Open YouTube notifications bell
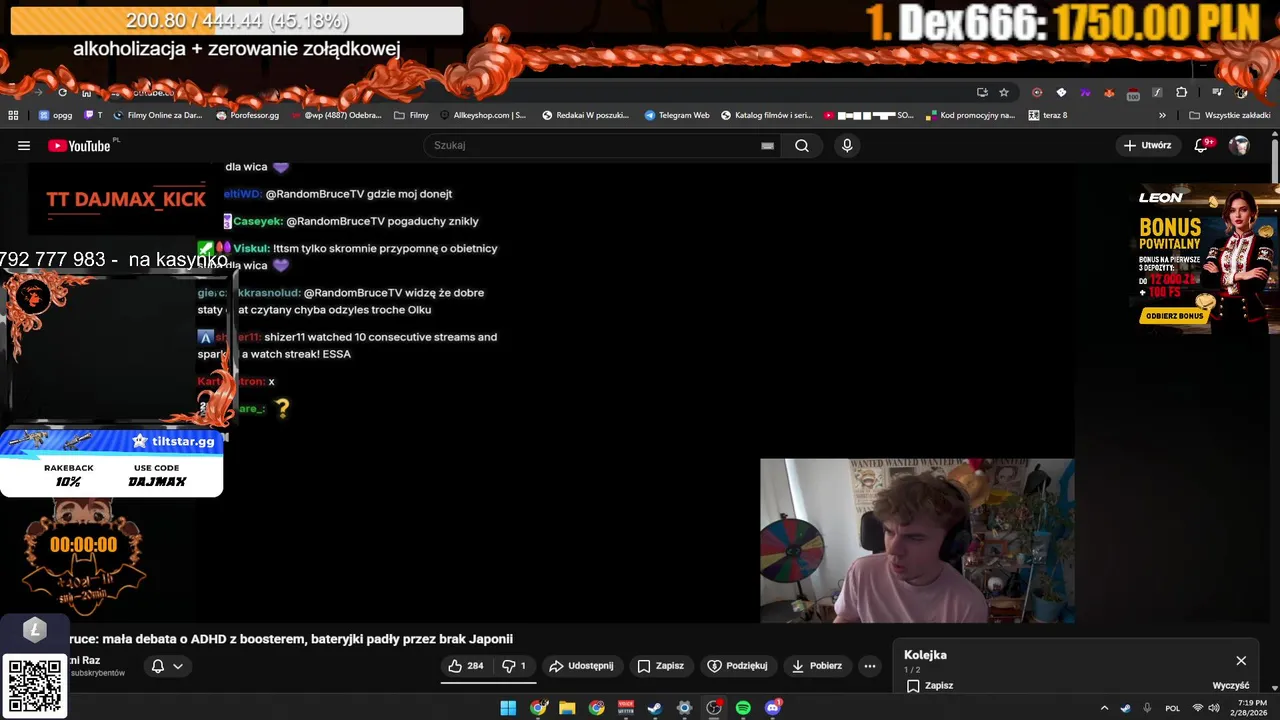 1203,146
